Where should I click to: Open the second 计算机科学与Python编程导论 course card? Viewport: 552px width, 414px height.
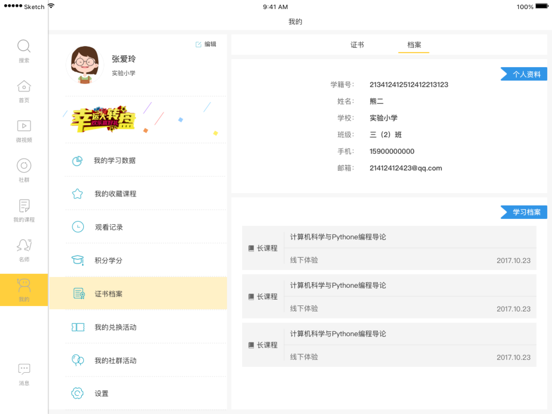tap(389, 296)
